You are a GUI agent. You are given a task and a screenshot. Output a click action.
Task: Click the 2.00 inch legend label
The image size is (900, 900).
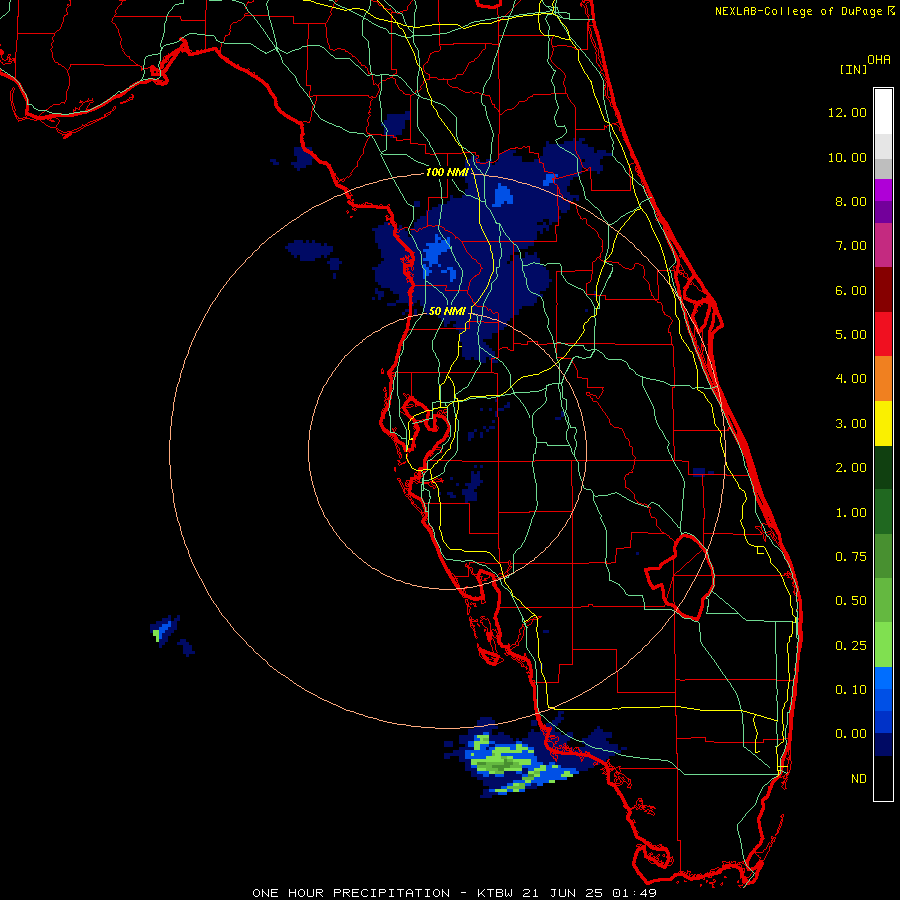point(850,468)
